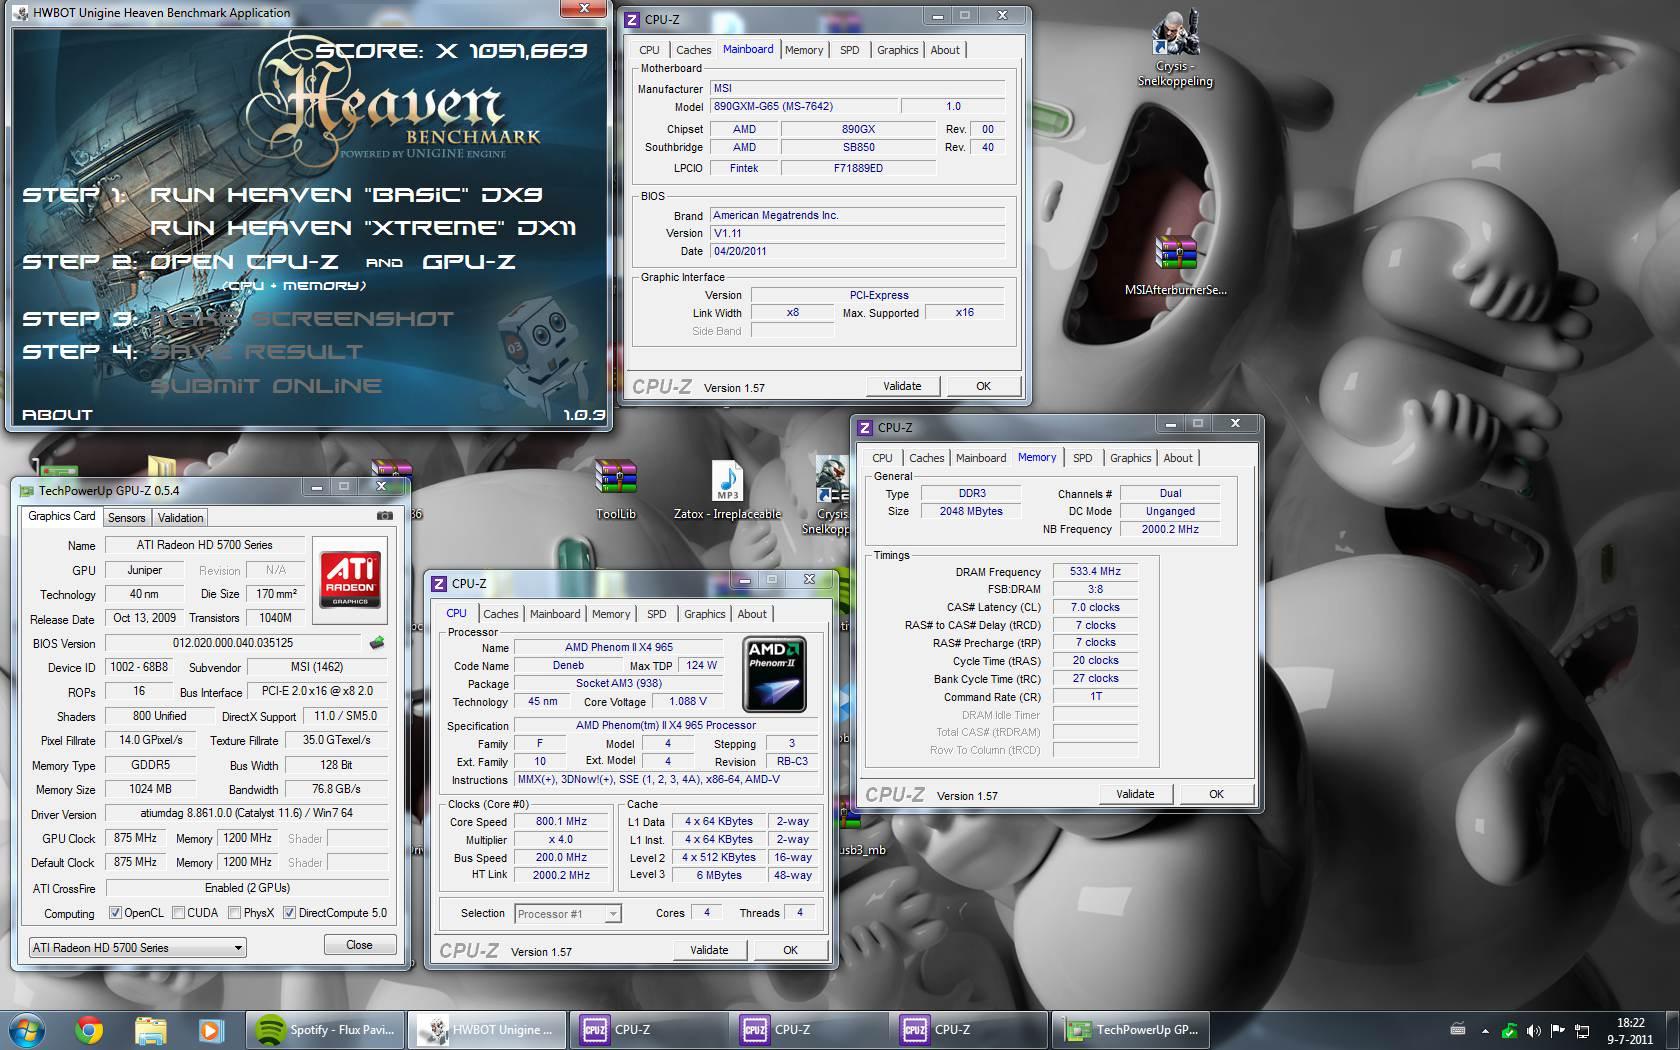Click Action Center flag in tray

point(1557,1030)
